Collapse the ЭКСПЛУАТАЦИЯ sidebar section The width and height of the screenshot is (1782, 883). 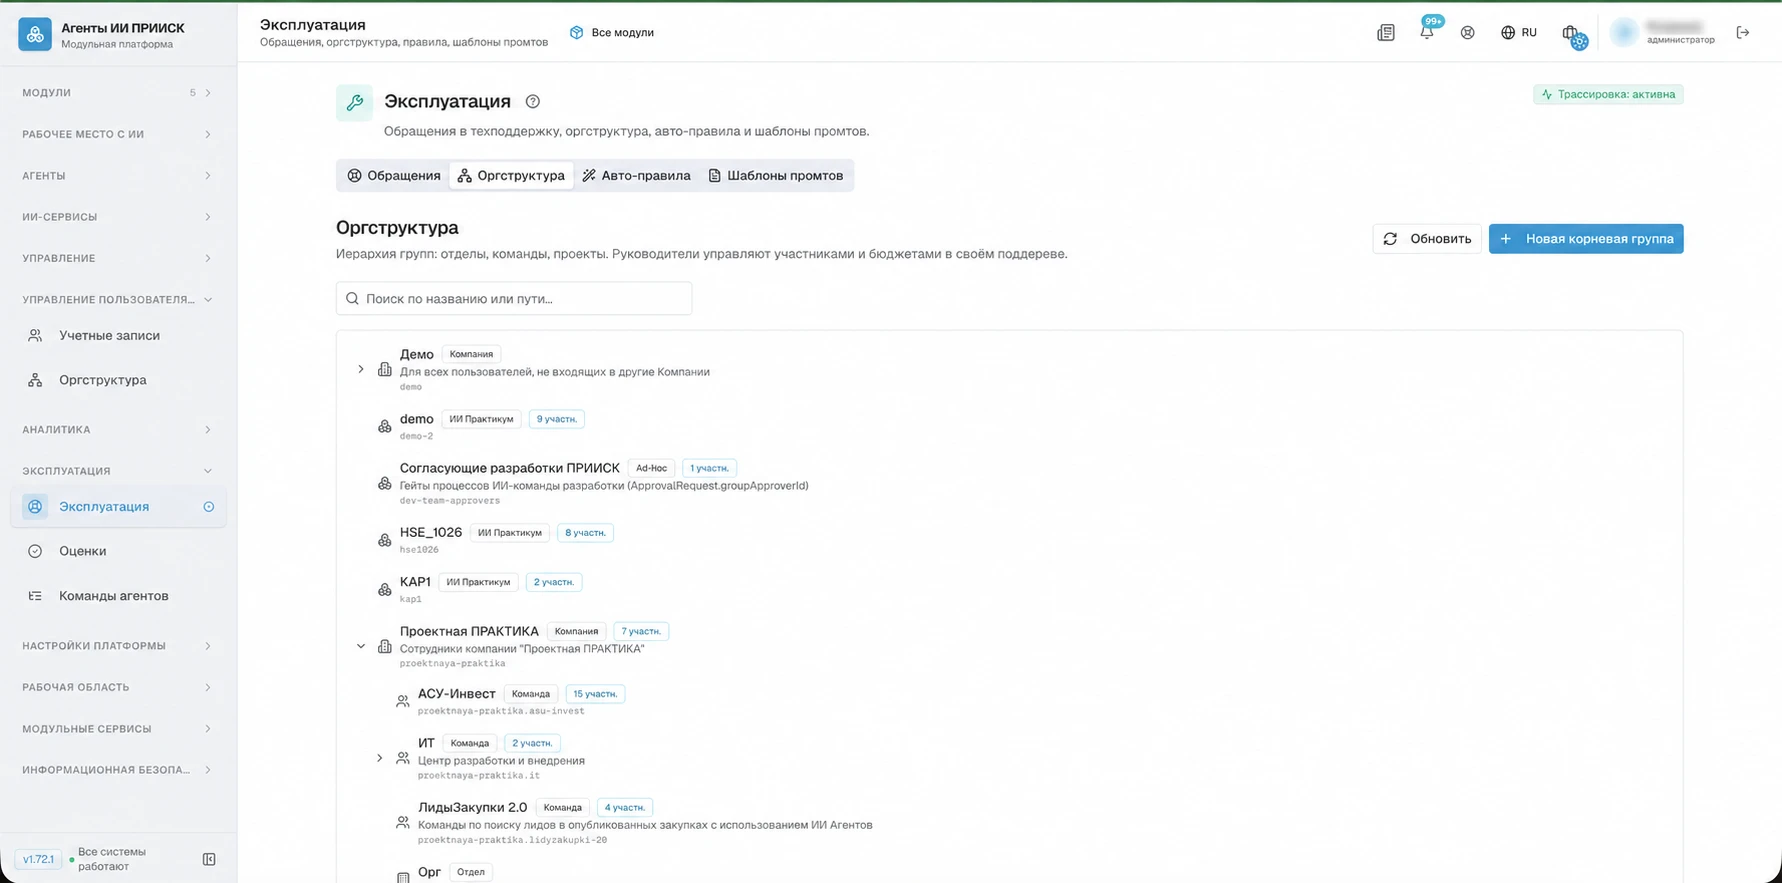point(118,471)
